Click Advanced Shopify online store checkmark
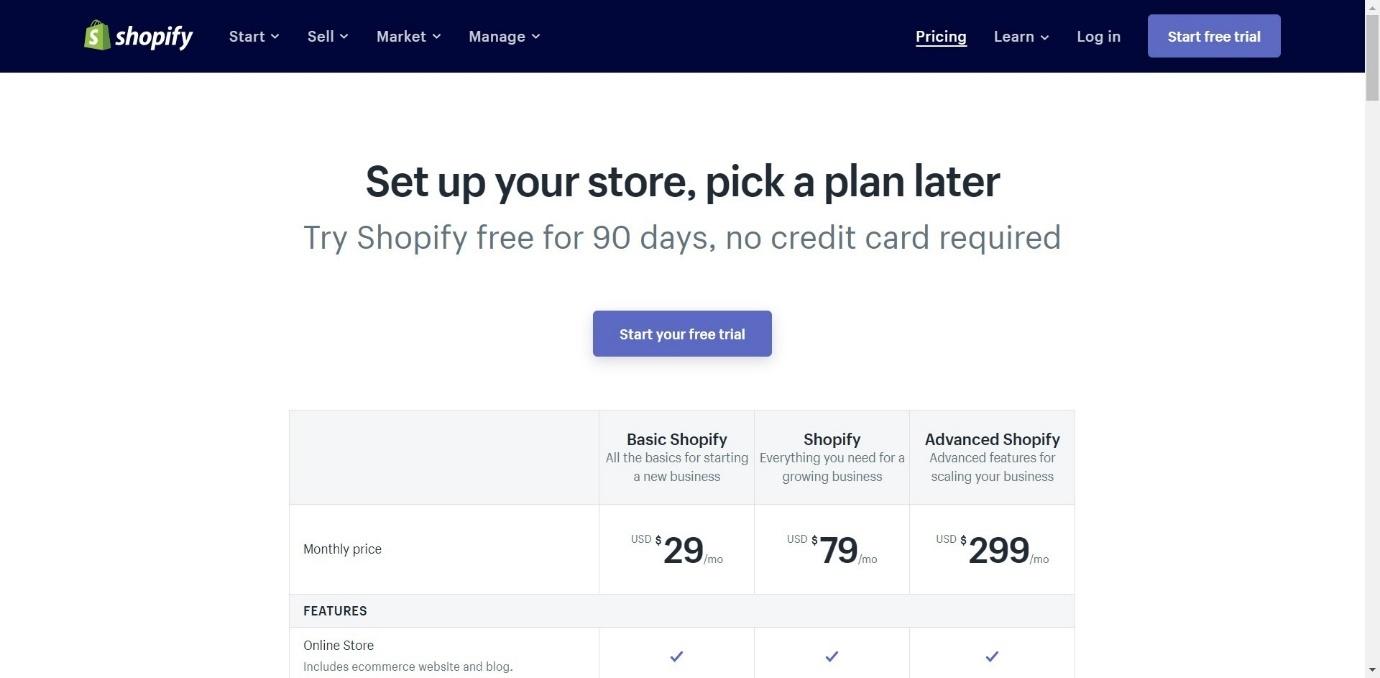Viewport: 1380px width, 678px height. pos(992,656)
